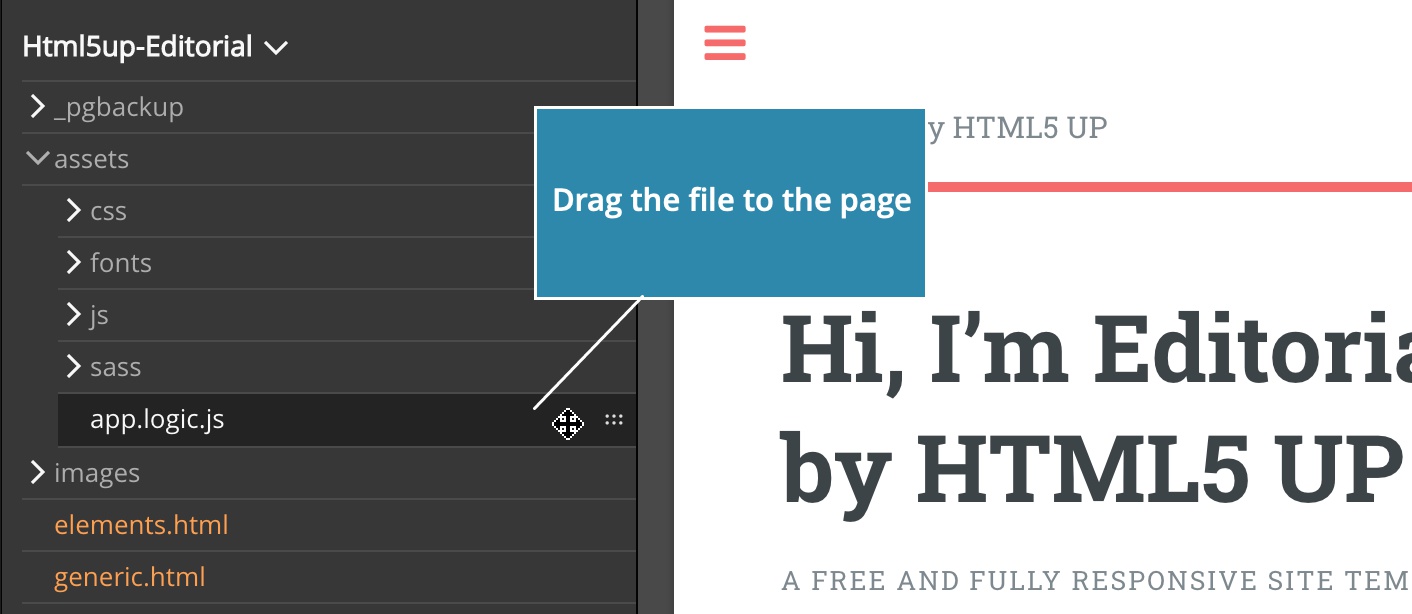Collapse the assets folder chevron

coord(38,158)
